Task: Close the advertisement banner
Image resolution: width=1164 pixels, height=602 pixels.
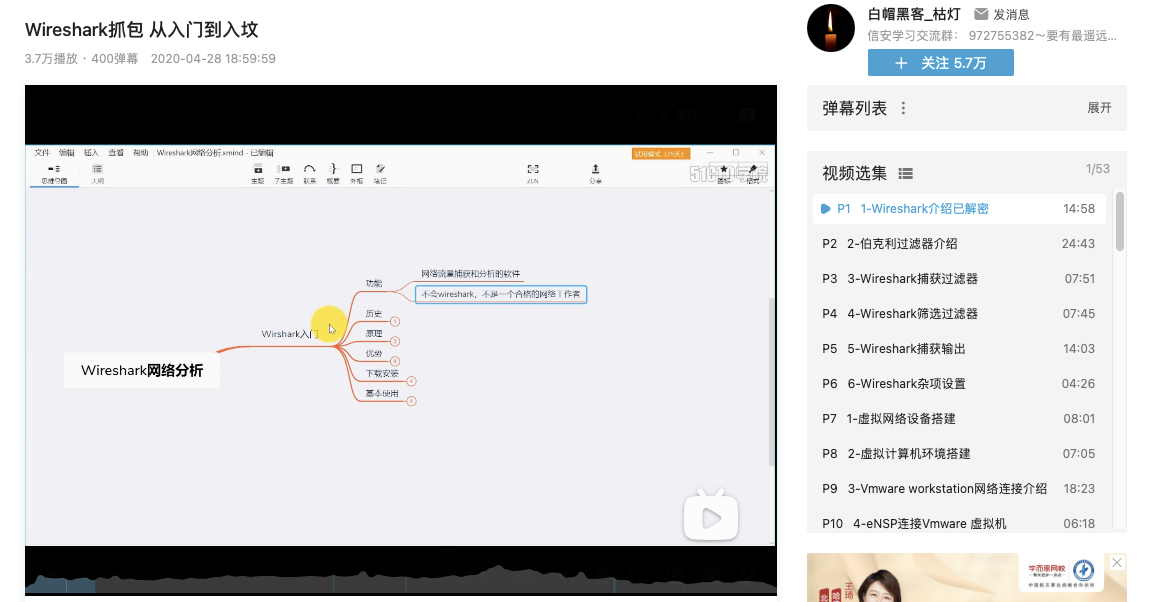Action: pos(1116,563)
